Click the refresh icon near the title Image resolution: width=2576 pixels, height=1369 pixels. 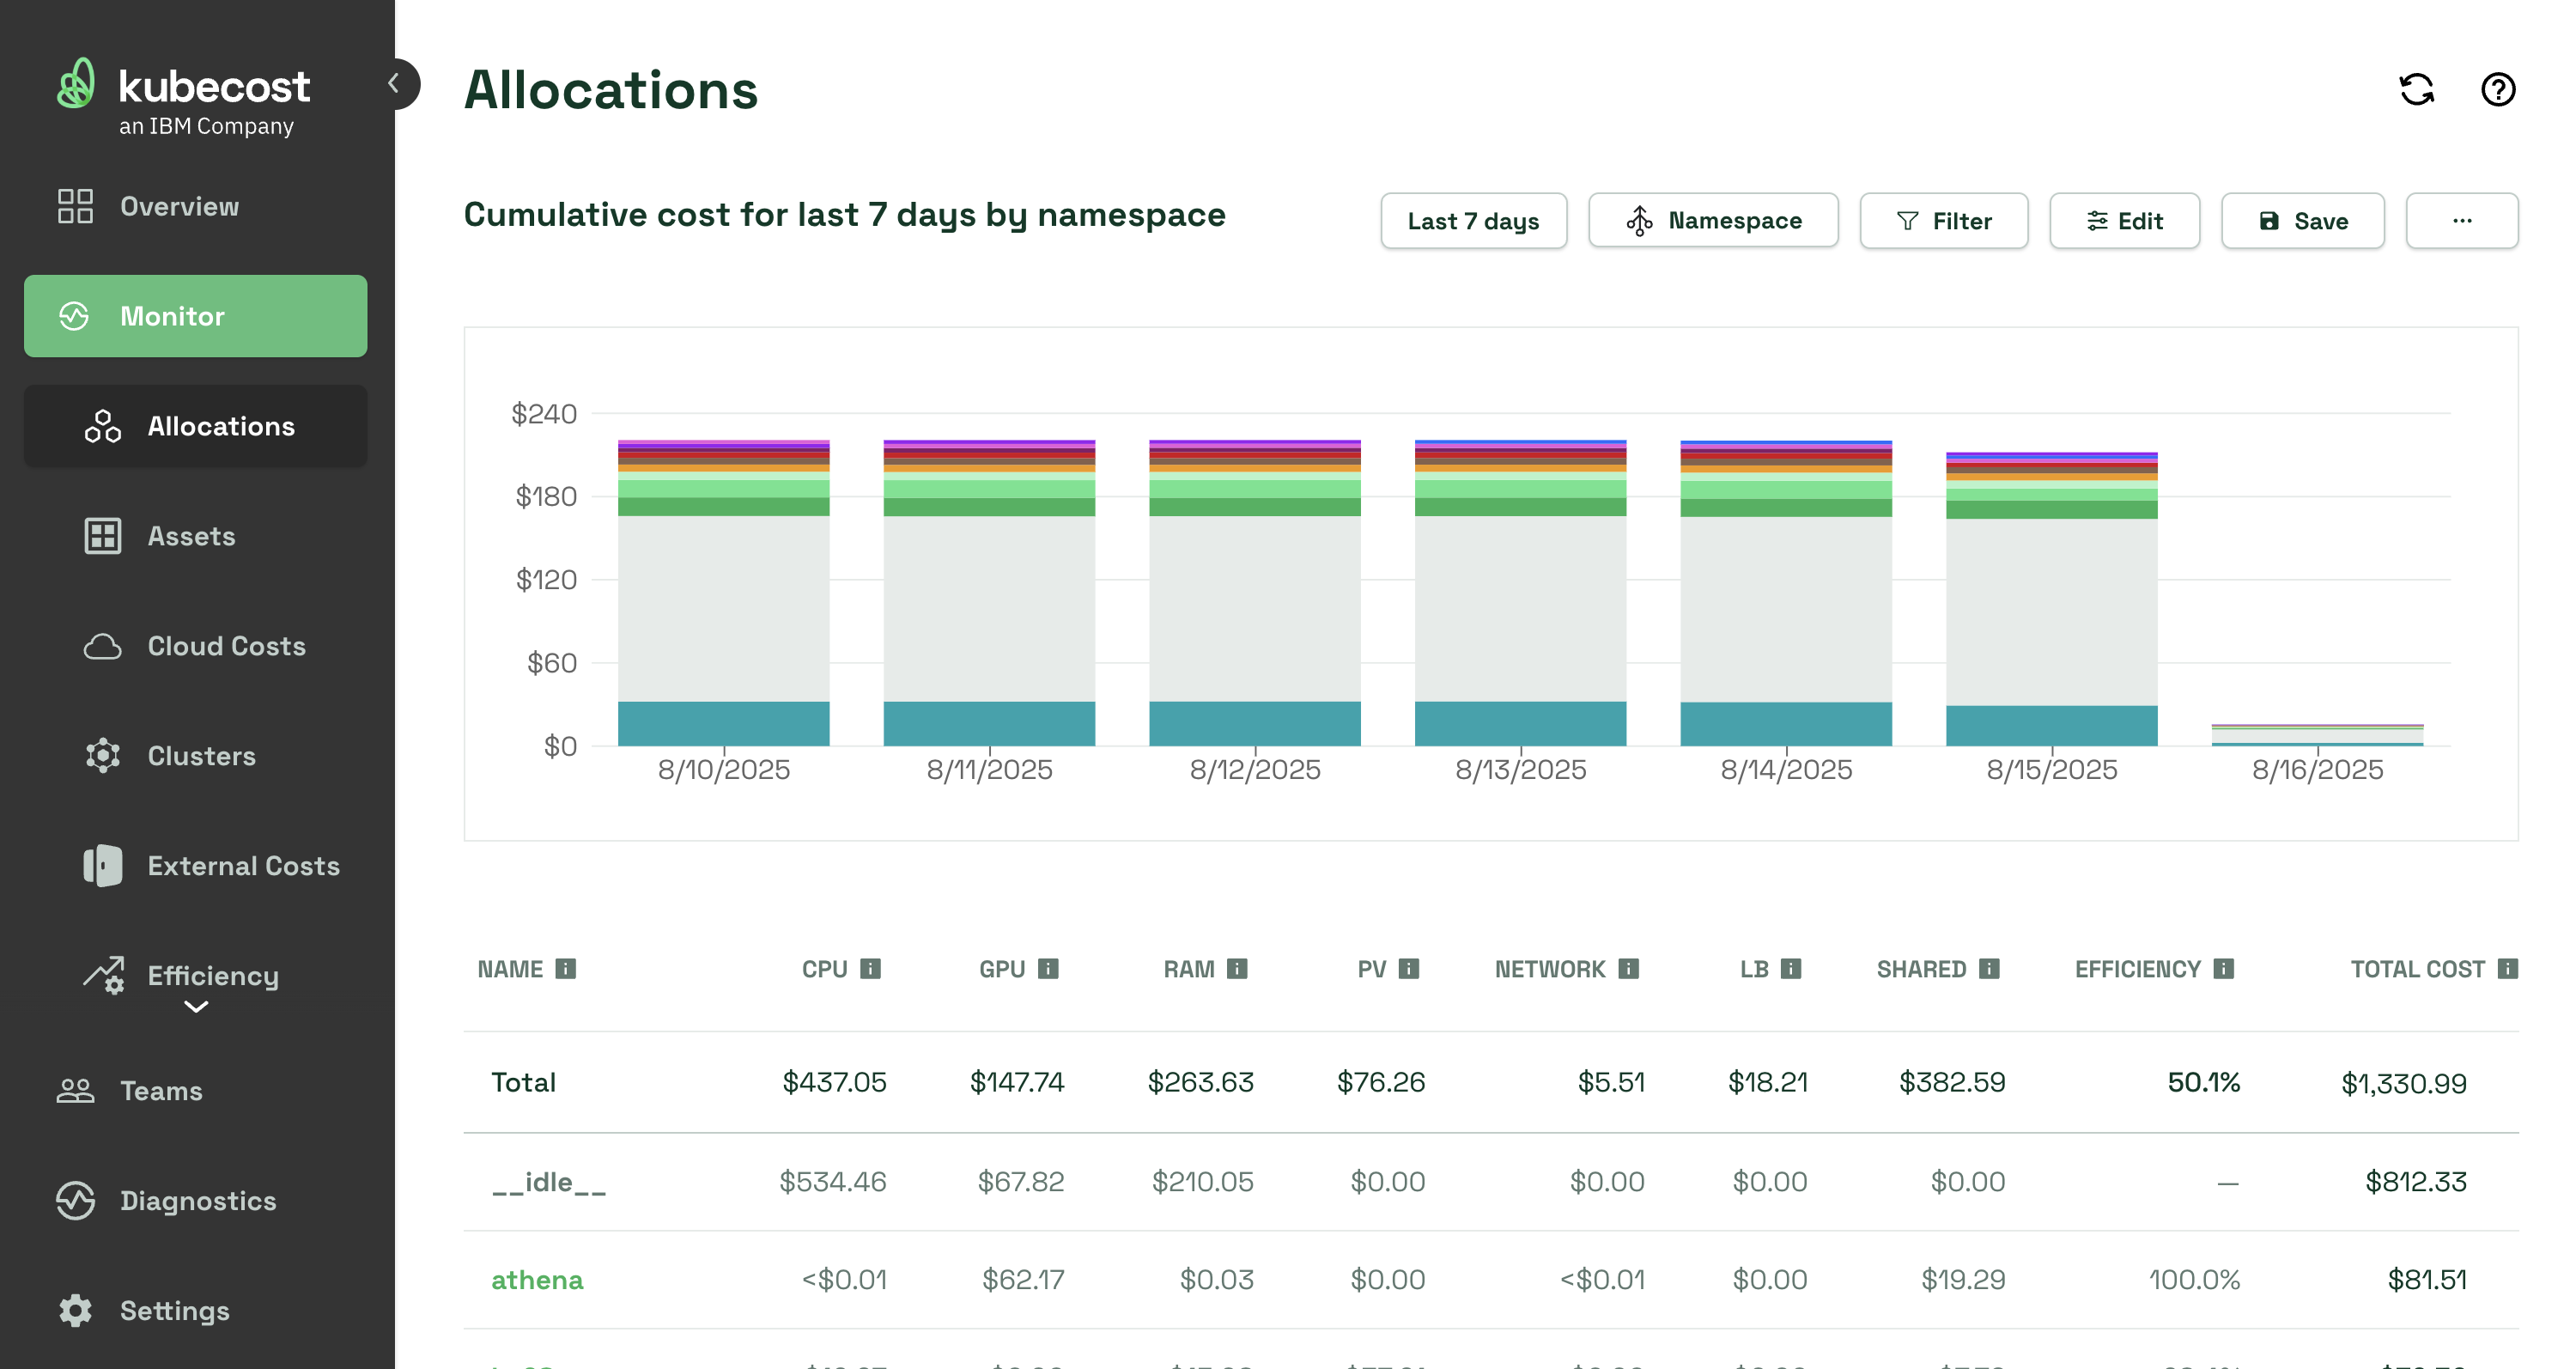coord(2416,90)
